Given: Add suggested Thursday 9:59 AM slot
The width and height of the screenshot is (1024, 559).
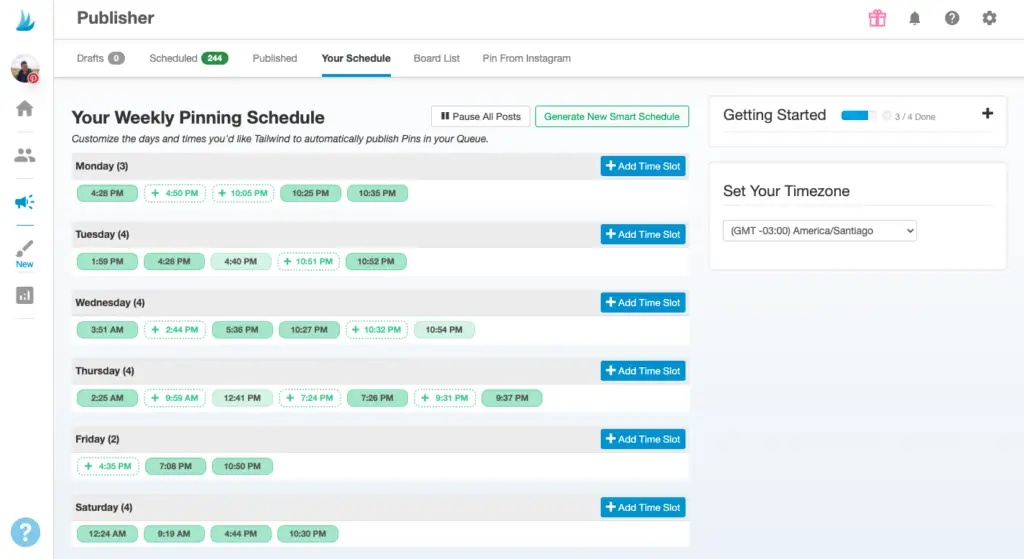Looking at the screenshot, I should point(175,398).
